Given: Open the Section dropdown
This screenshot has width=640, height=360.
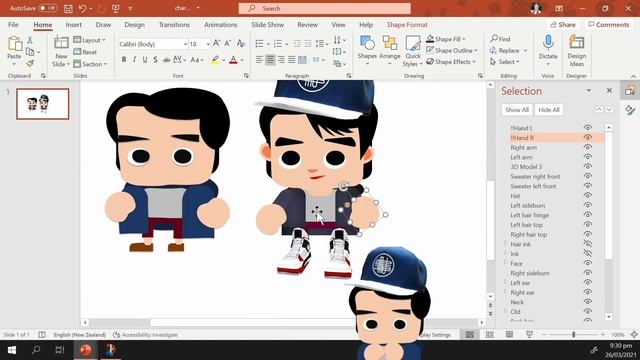Looking at the screenshot, I should [91, 64].
